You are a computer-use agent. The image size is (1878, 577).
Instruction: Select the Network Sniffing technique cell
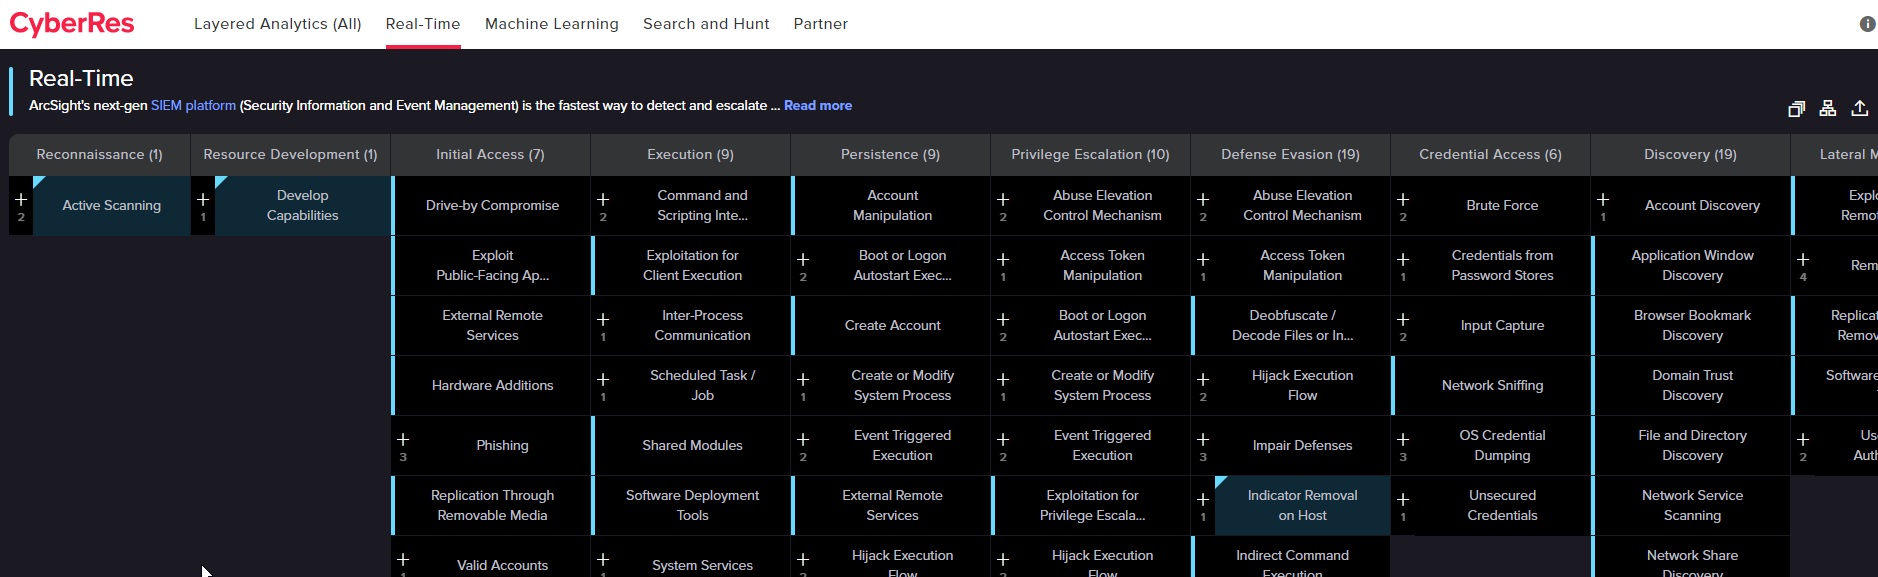(x=1492, y=386)
